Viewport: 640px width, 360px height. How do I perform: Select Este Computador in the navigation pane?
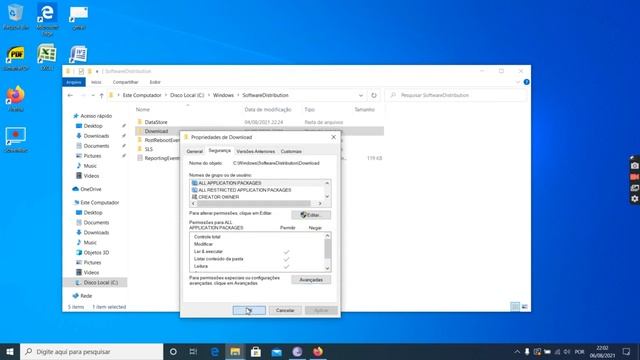point(96,202)
